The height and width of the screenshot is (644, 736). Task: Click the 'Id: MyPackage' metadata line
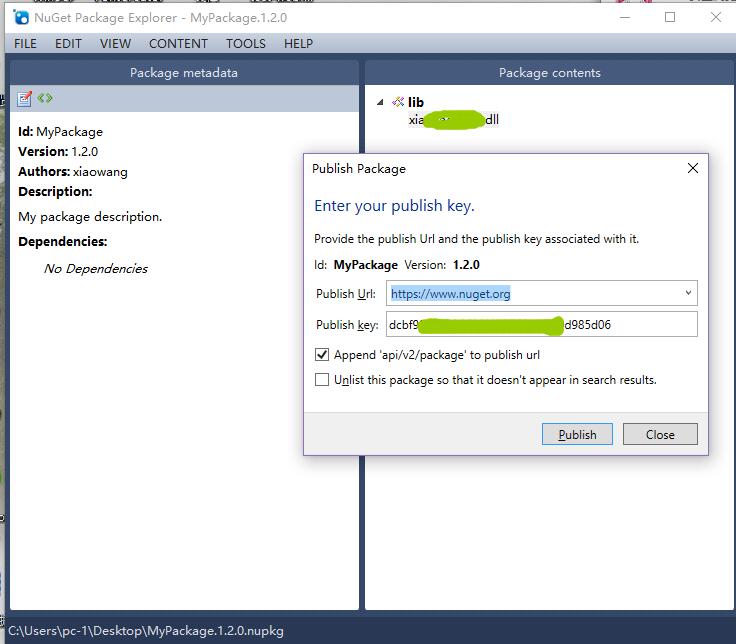pyautogui.click(x=60, y=132)
